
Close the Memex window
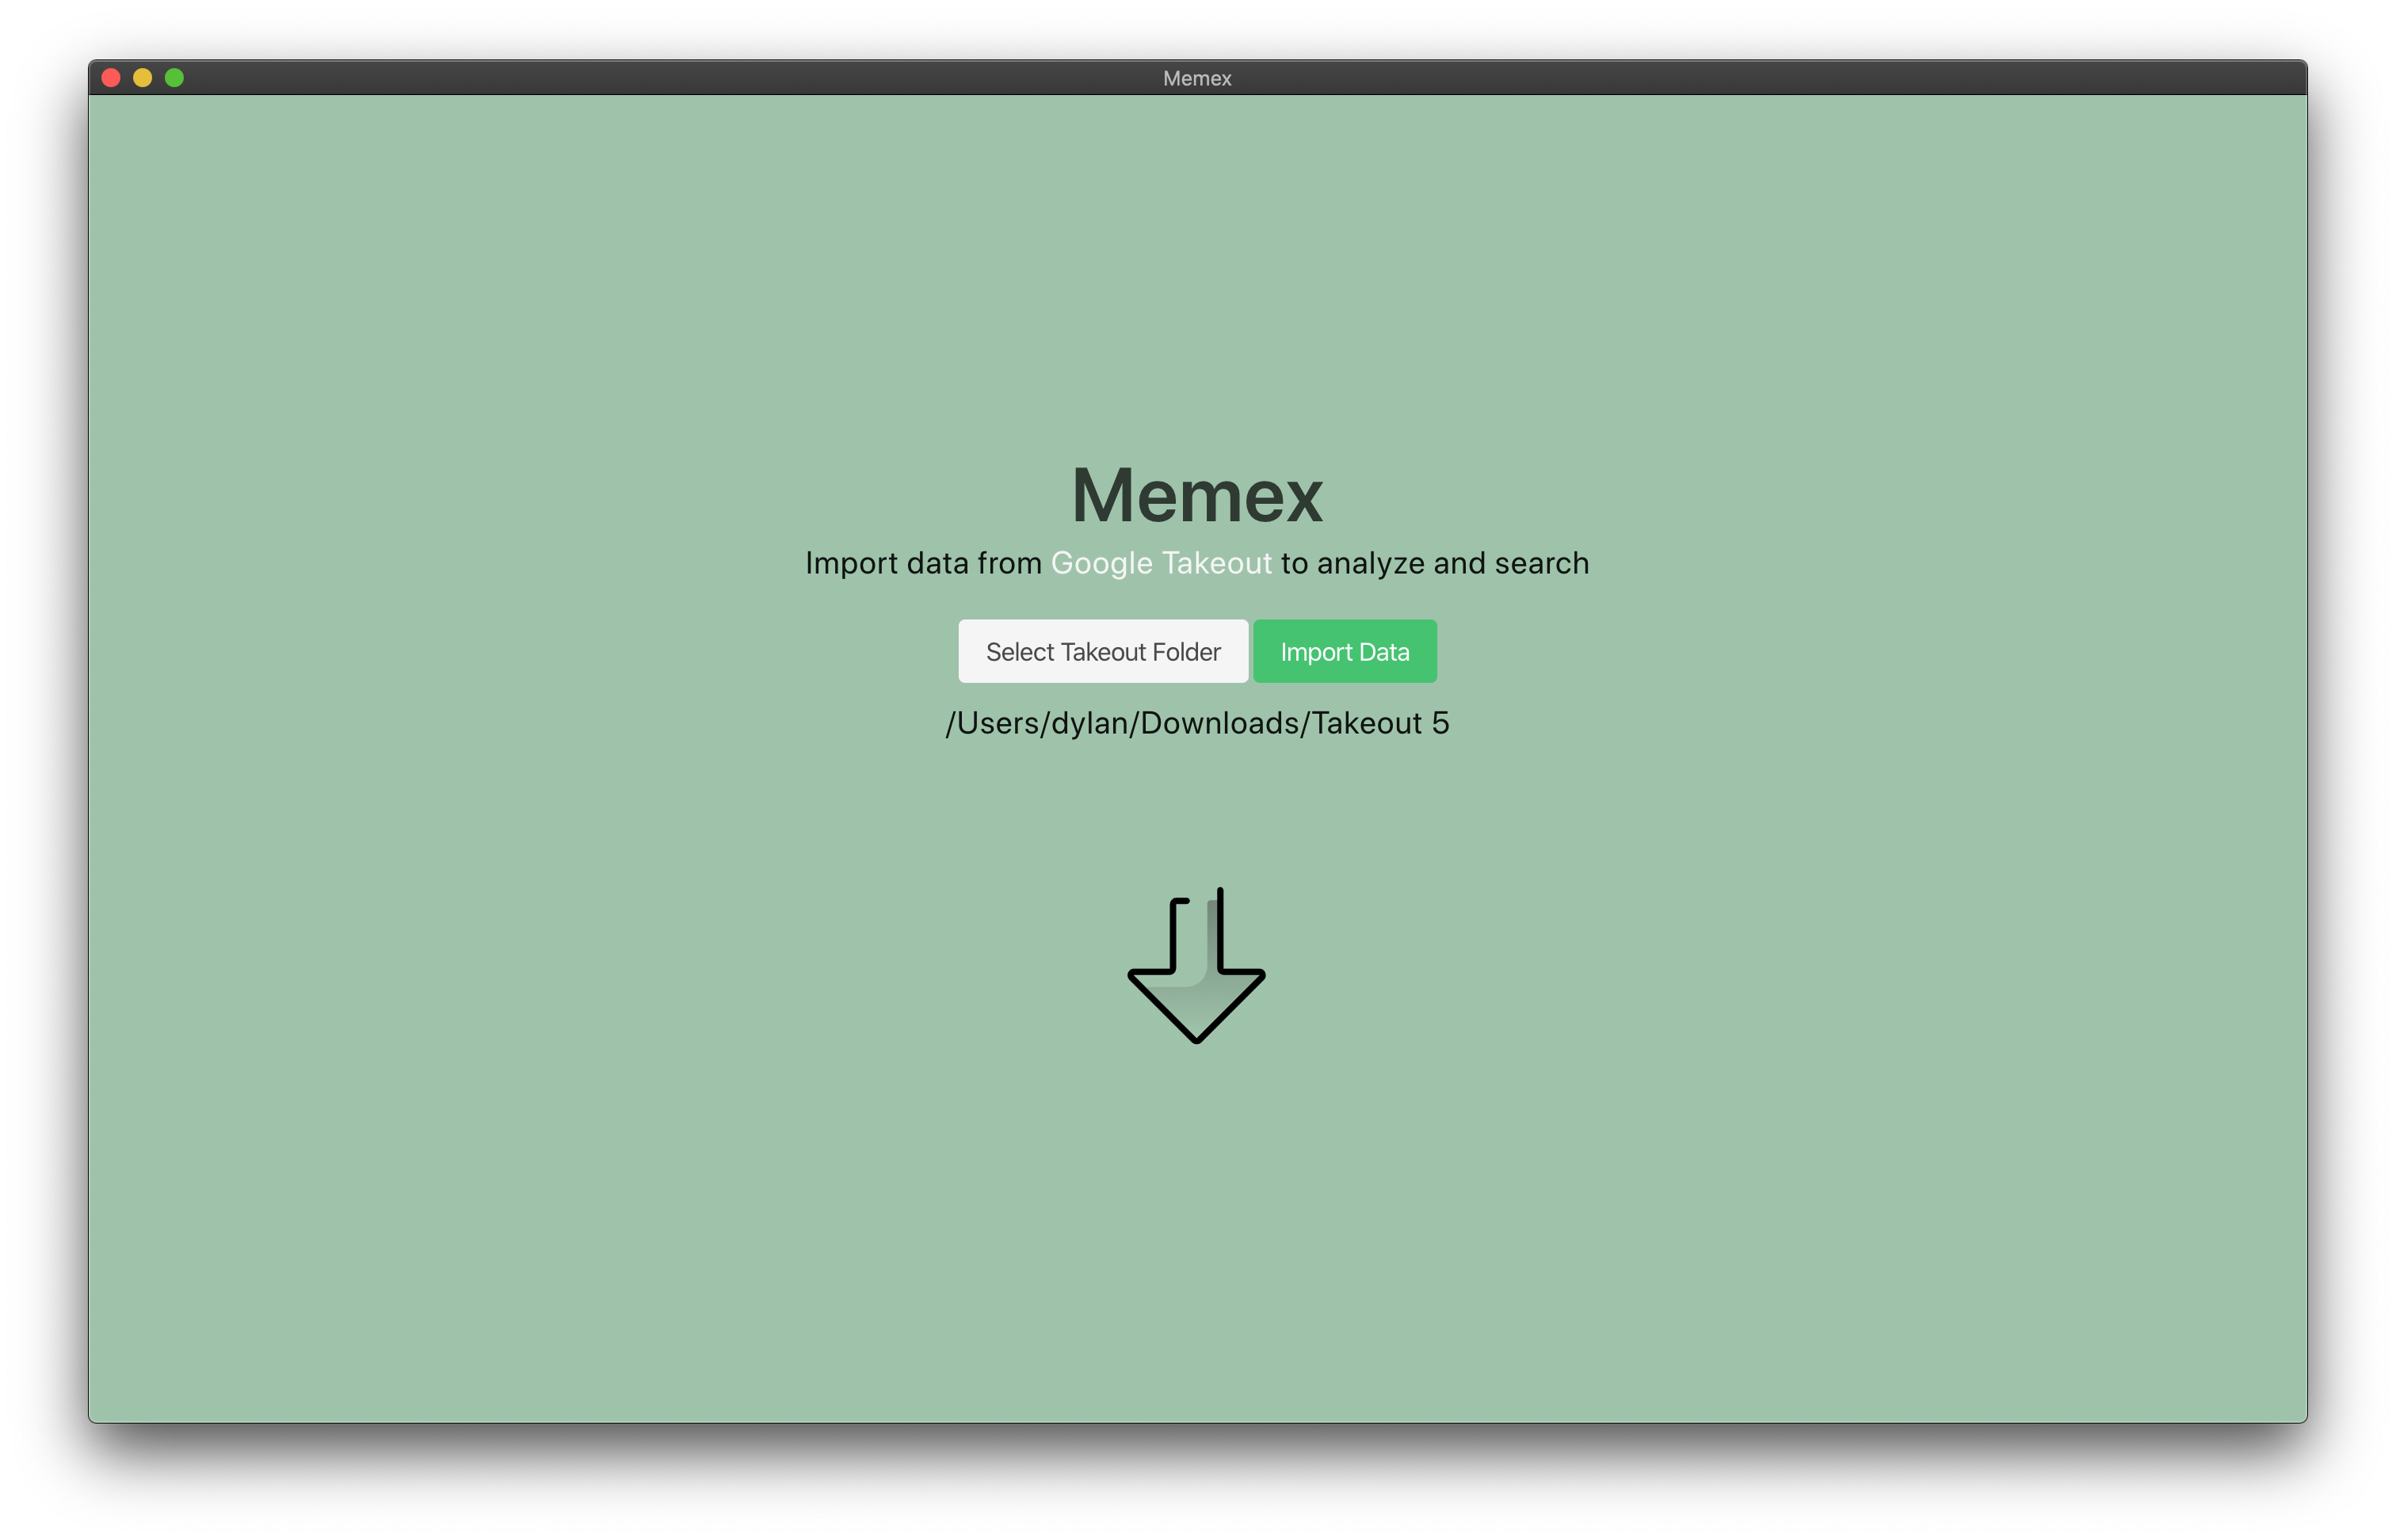click(111, 78)
